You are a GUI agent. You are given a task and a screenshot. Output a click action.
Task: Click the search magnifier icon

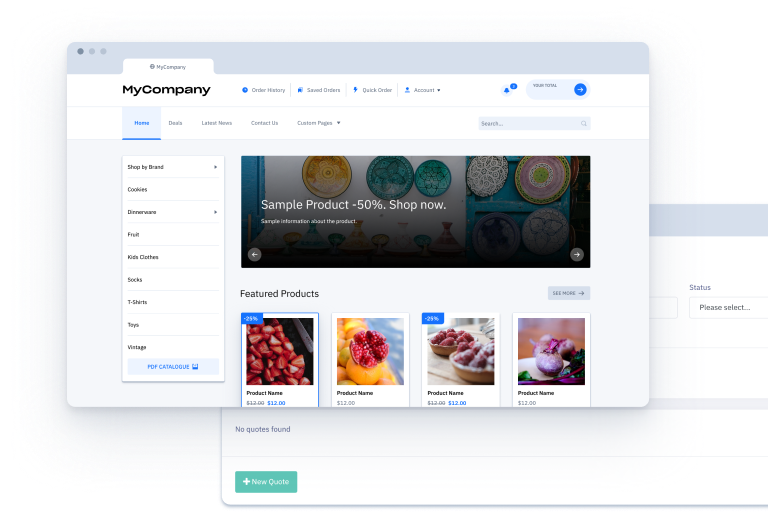[584, 124]
